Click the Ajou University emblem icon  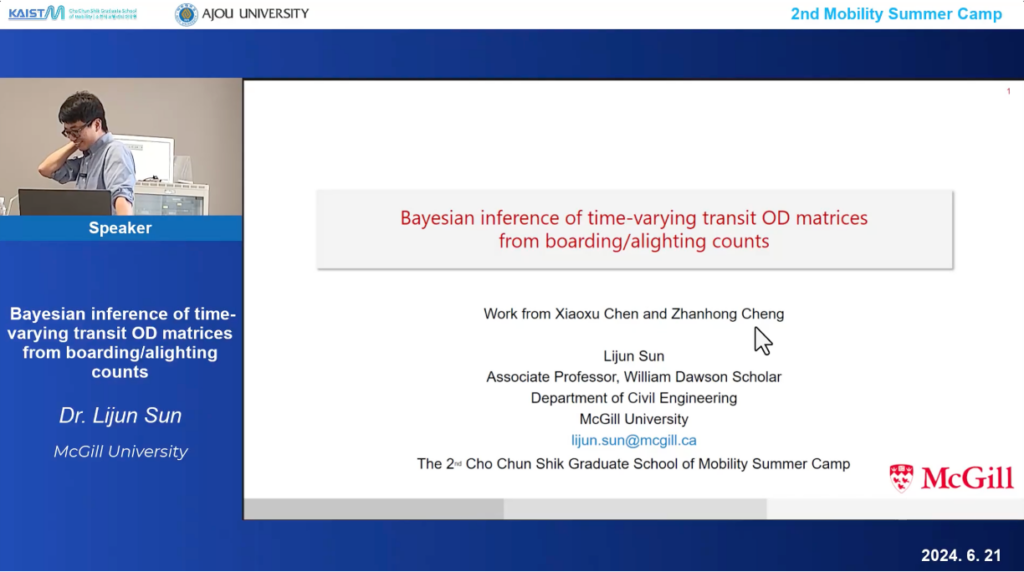click(186, 14)
